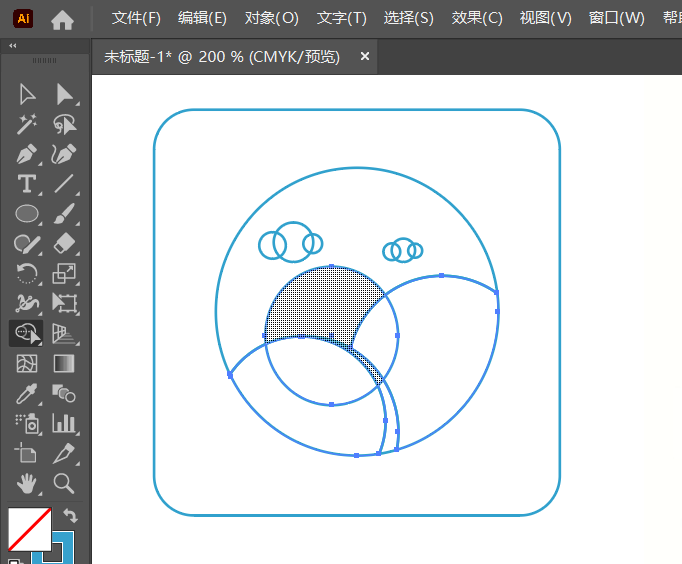Viewport: 682px width, 564px height.
Task: Select the Pen tool
Action: pos(27,154)
